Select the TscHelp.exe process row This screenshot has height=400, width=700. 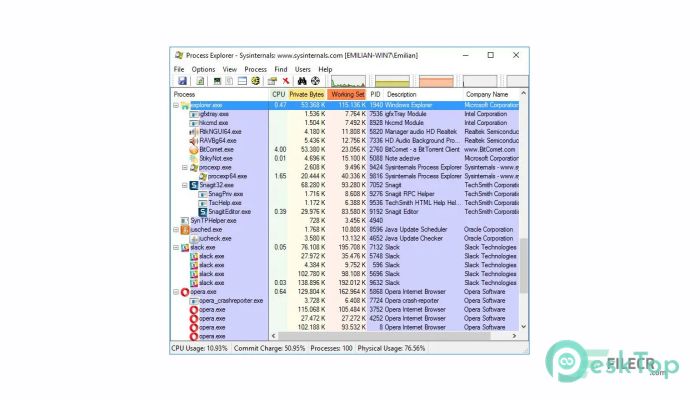click(x=345, y=203)
